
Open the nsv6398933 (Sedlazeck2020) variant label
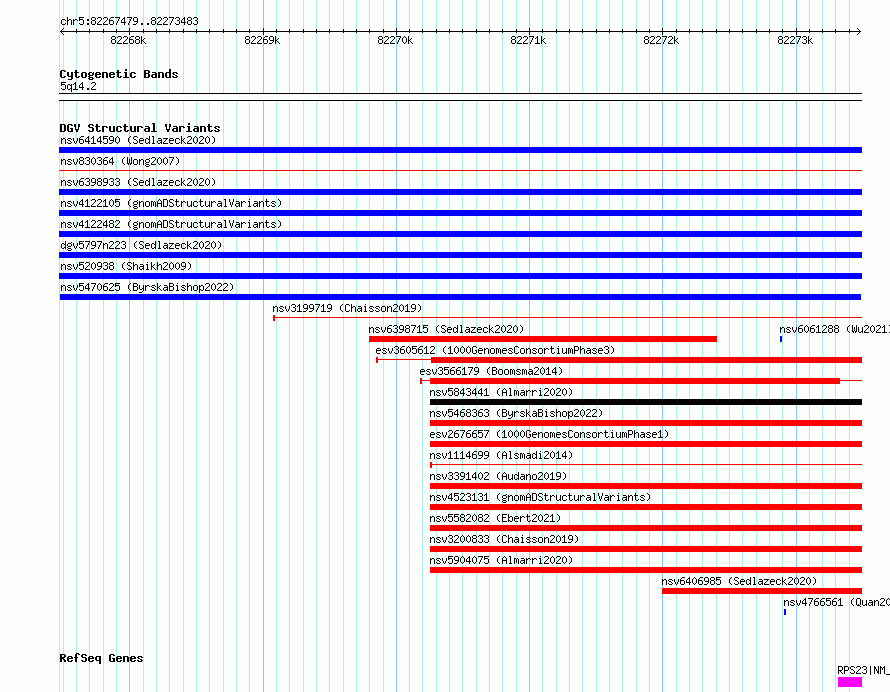[x=138, y=182]
